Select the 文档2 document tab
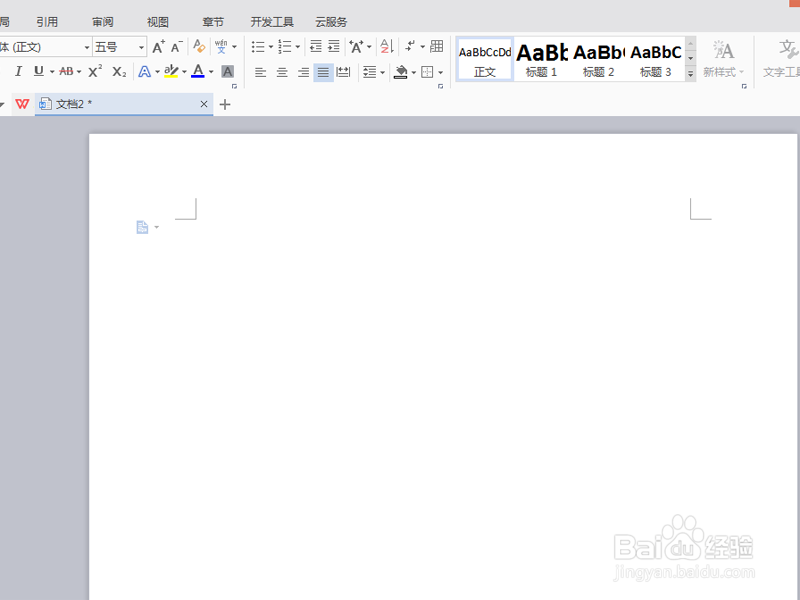The width and height of the screenshot is (800, 600). pyautogui.click(x=124, y=104)
